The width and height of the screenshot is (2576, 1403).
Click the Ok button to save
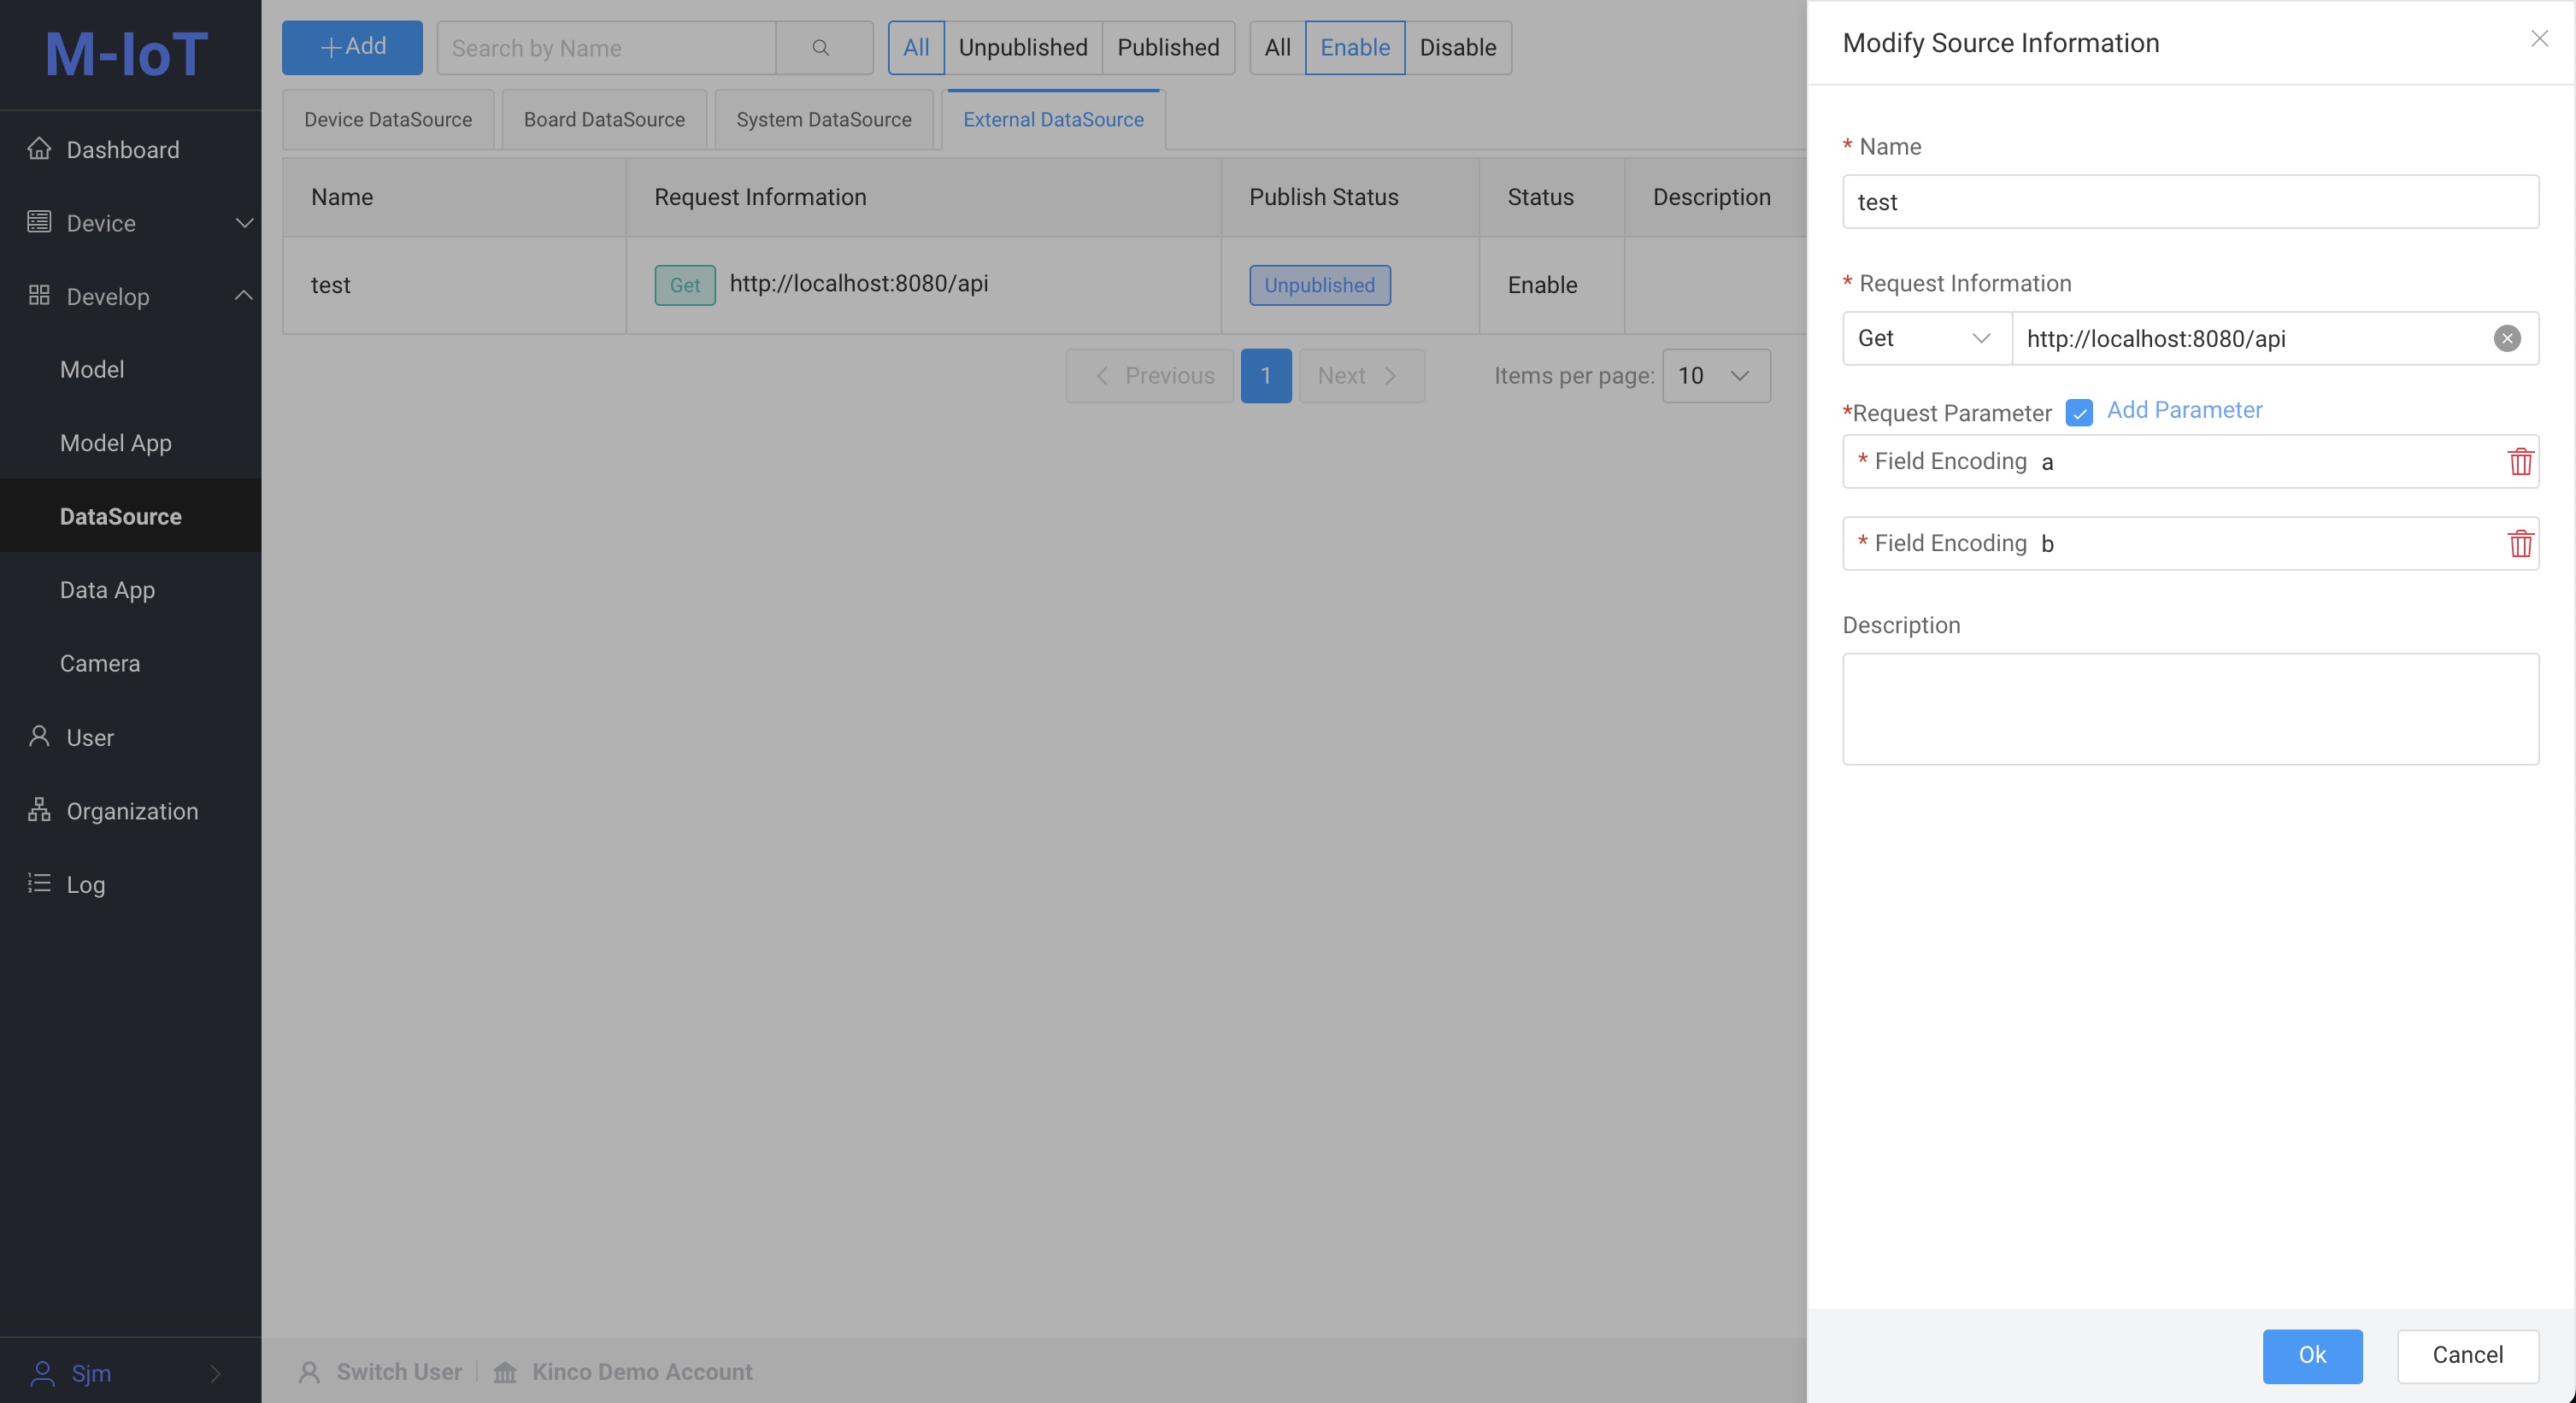click(2312, 1354)
